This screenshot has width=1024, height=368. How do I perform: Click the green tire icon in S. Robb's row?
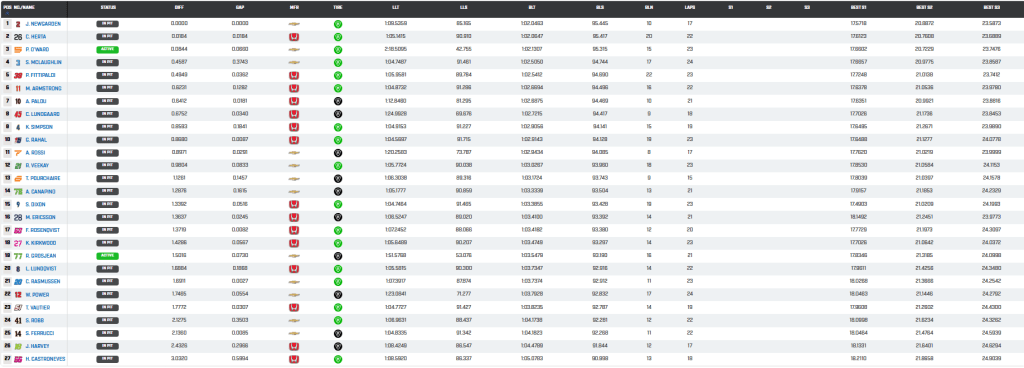pyautogui.click(x=338, y=320)
